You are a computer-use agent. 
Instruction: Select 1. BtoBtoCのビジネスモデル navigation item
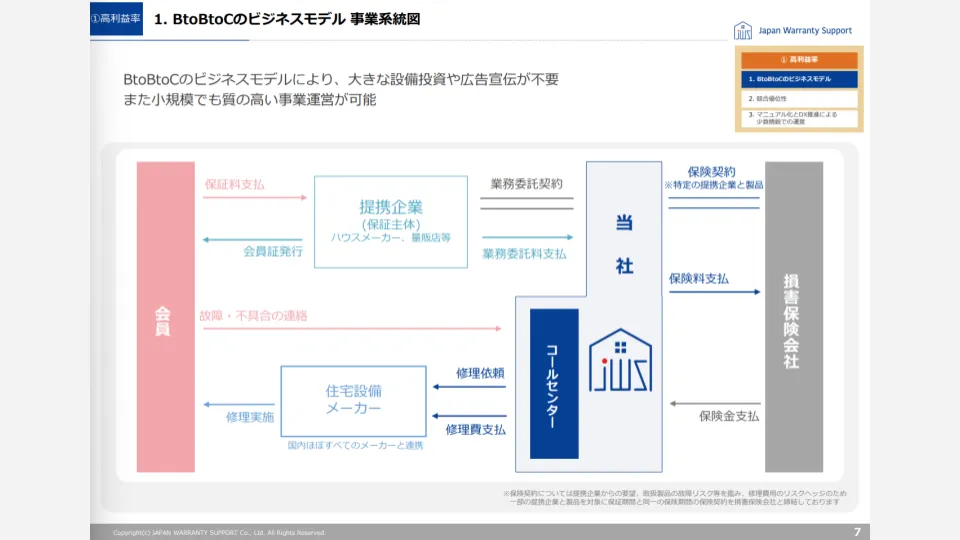point(799,79)
